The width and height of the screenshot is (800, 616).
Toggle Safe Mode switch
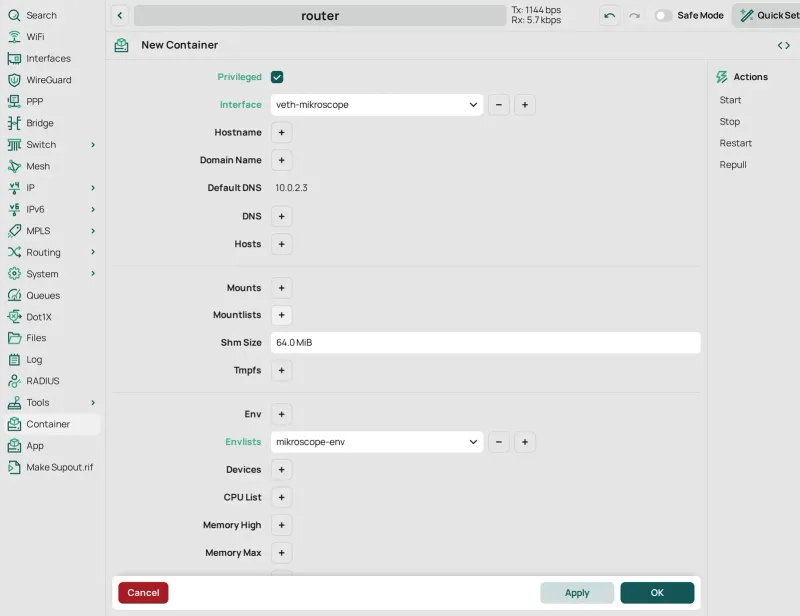pyautogui.click(x=663, y=15)
